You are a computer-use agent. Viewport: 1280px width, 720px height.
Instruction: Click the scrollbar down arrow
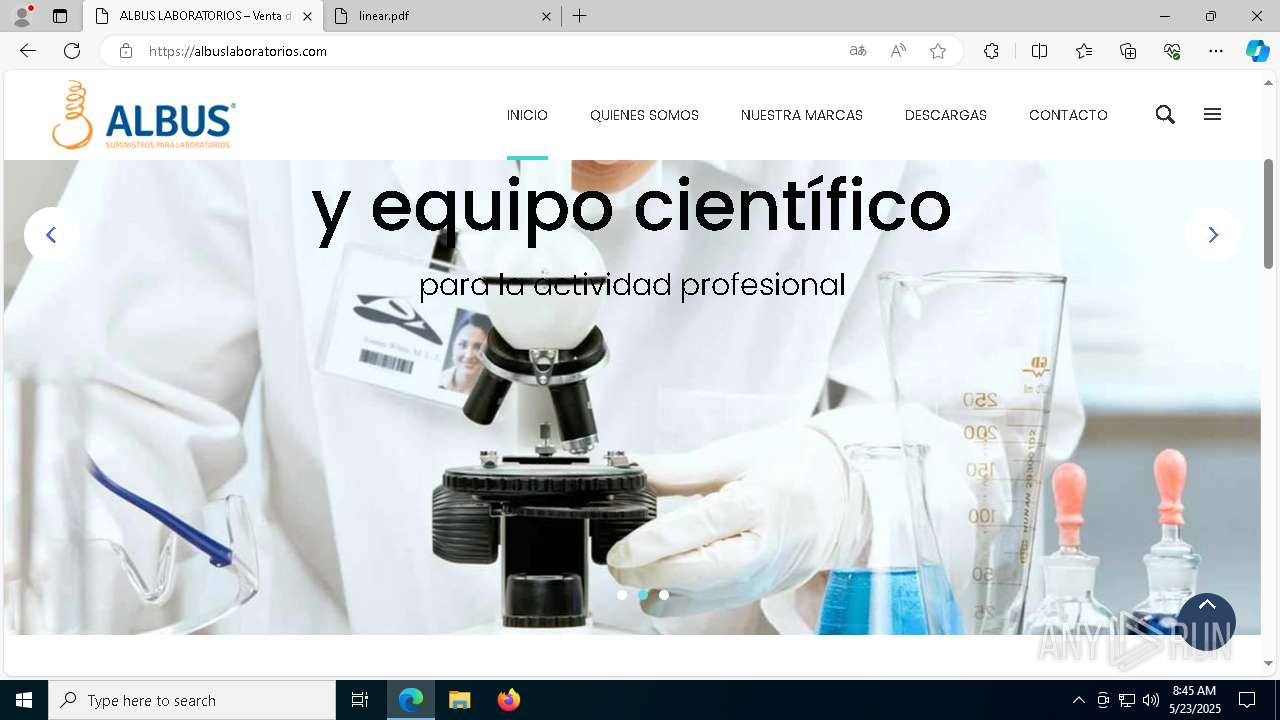(1269, 663)
